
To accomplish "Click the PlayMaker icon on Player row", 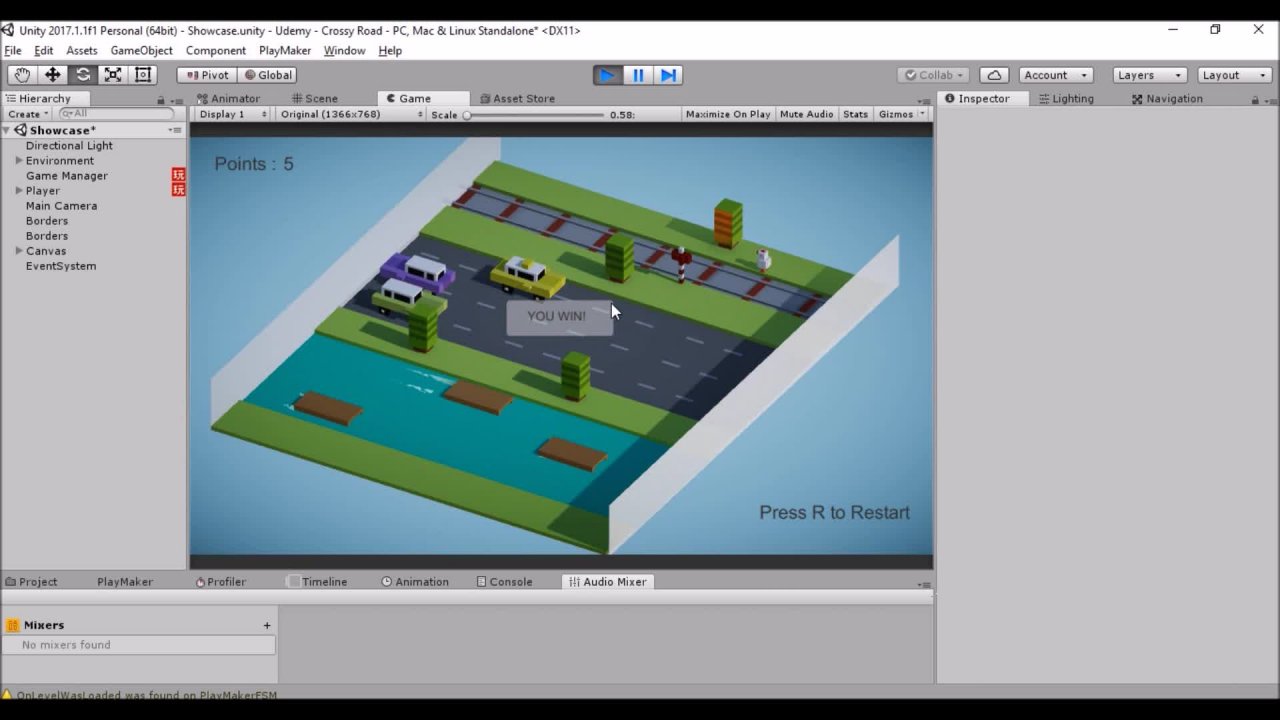I will pyautogui.click(x=178, y=190).
